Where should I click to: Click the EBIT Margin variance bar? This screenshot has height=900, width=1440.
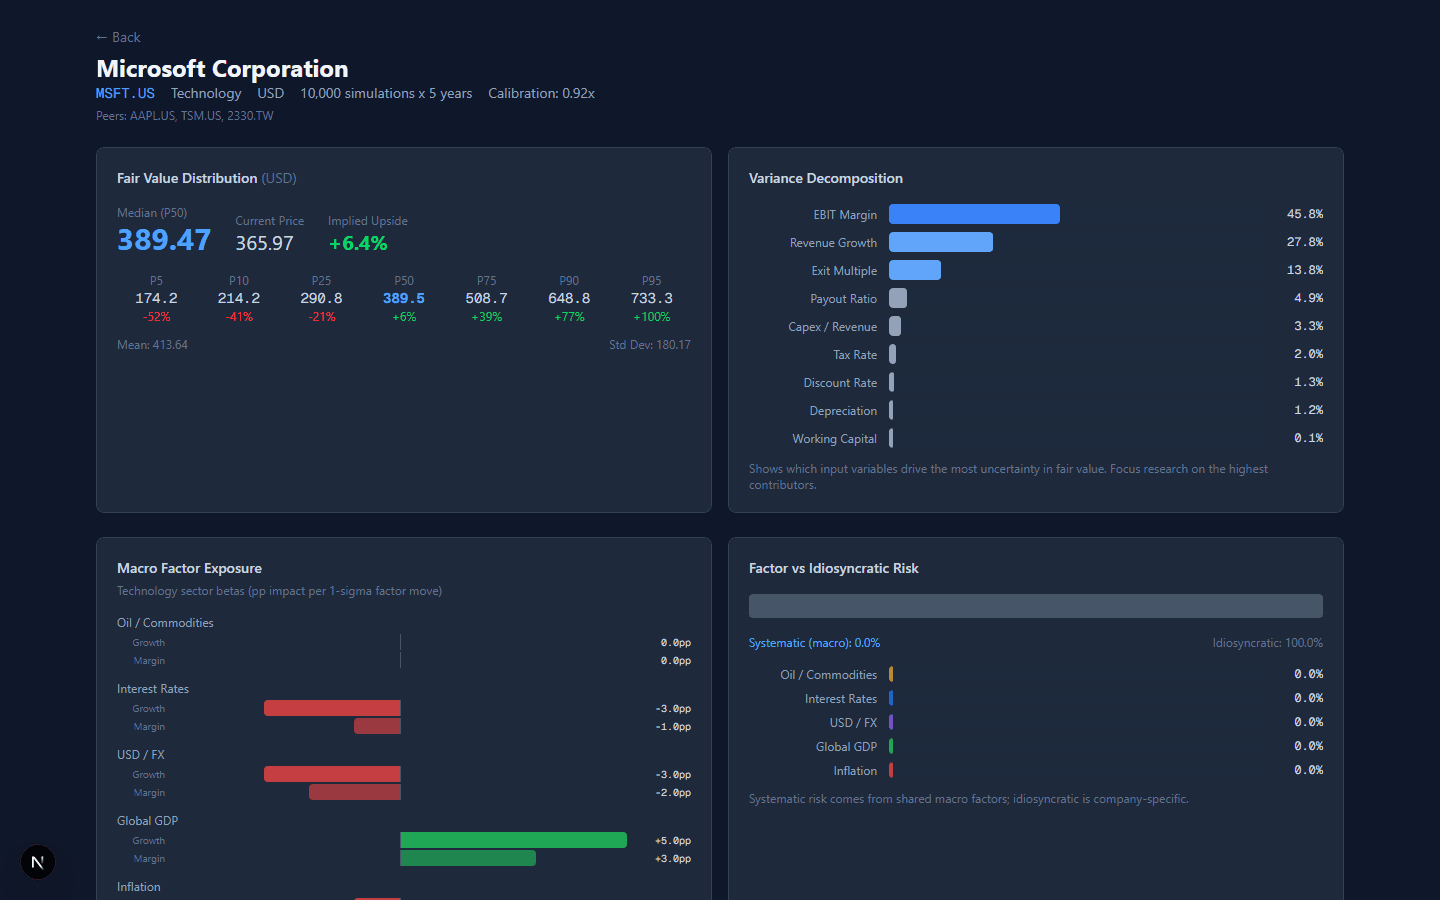click(x=974, y=214)
